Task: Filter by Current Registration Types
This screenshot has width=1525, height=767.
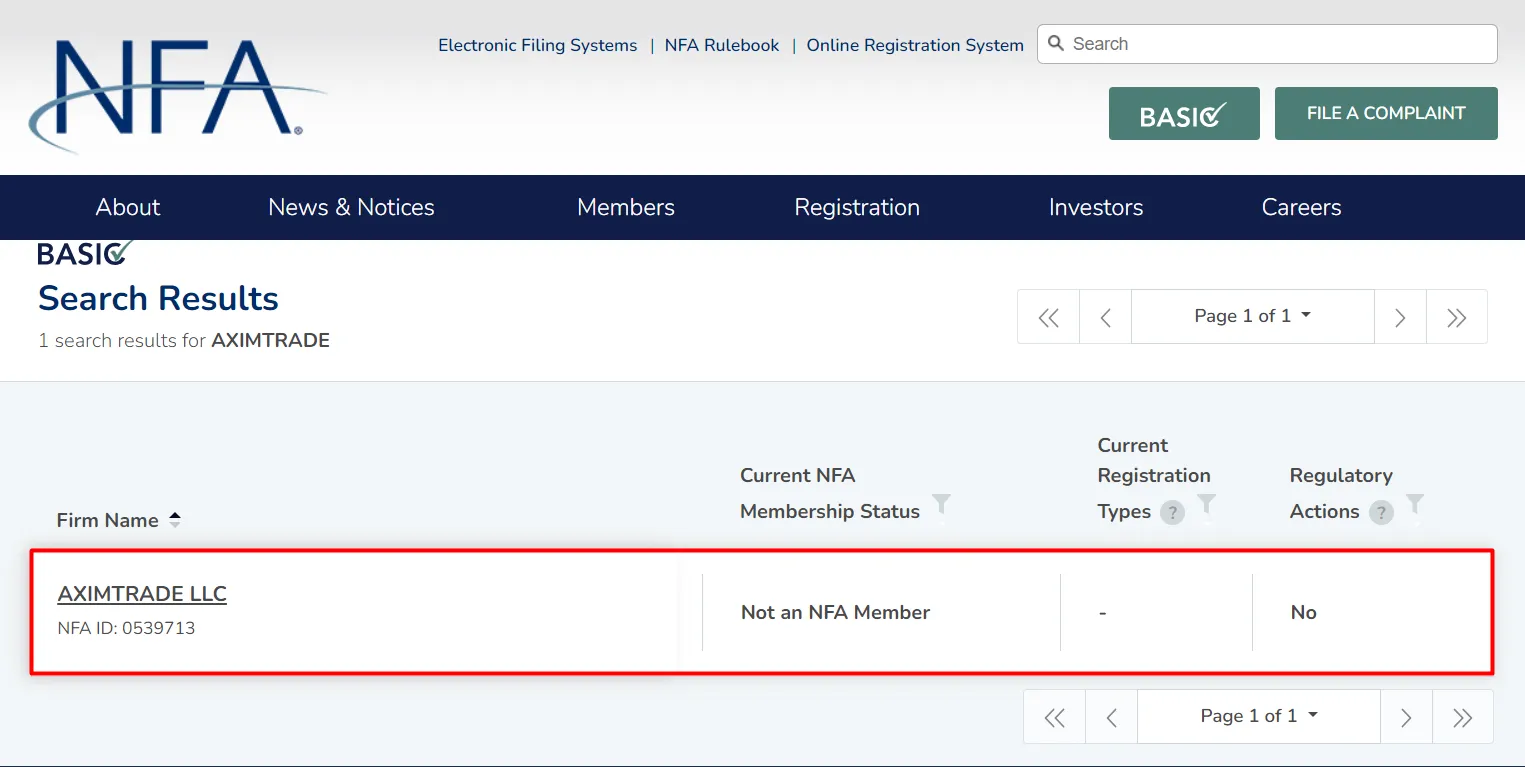Action: [x=1207, y=505]
